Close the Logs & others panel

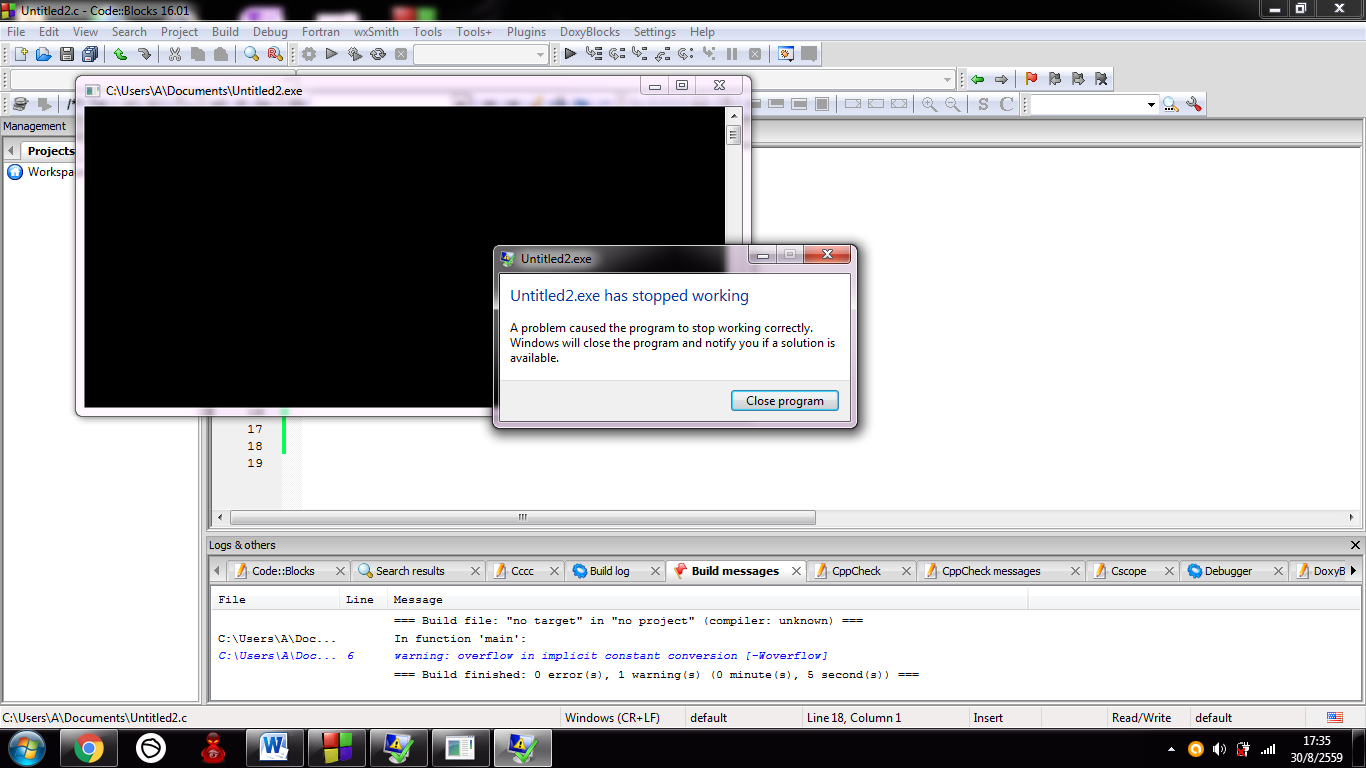pos(1356,545)
